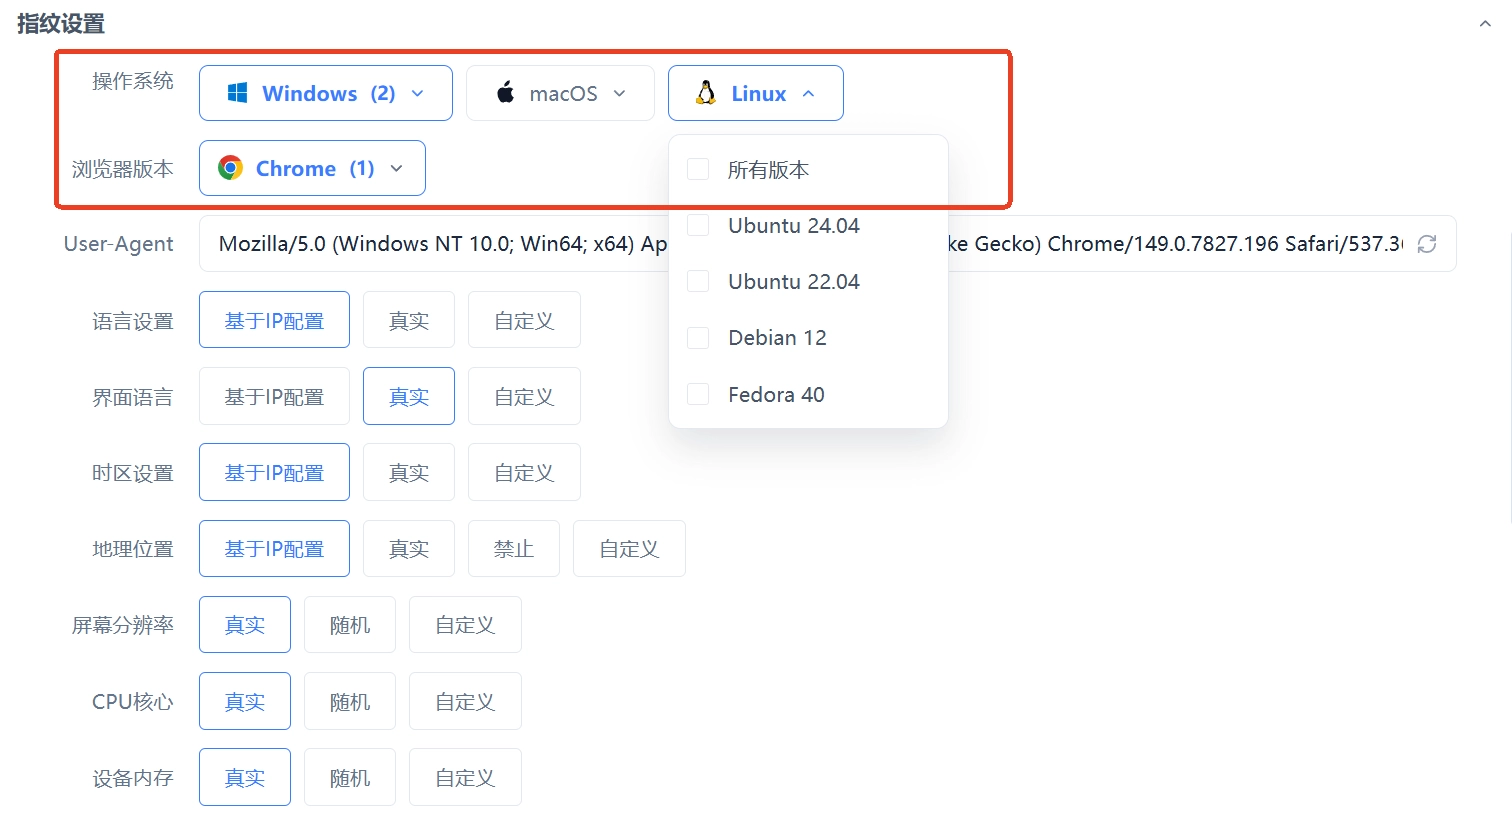Image resolution: width=1512 pixels, height=819 pixels.
Task: Choose 真实 for 语言设置
Action: 409,320
